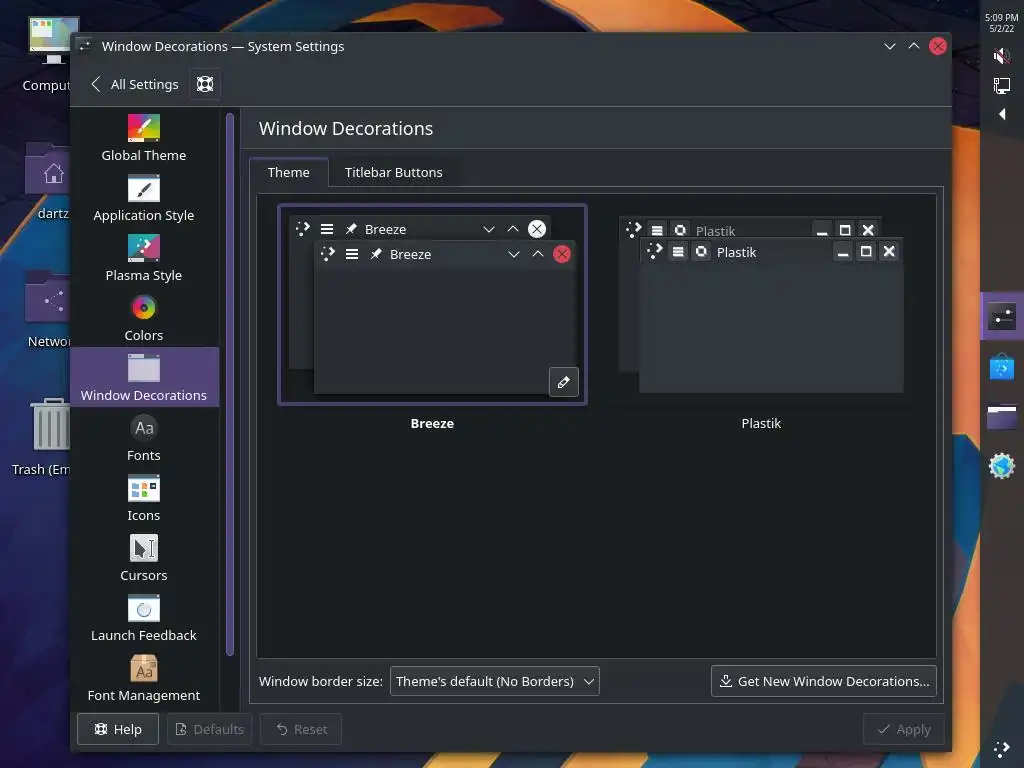
Task: Select the Plastik decoration thumbnail
Action: (761, 305)
